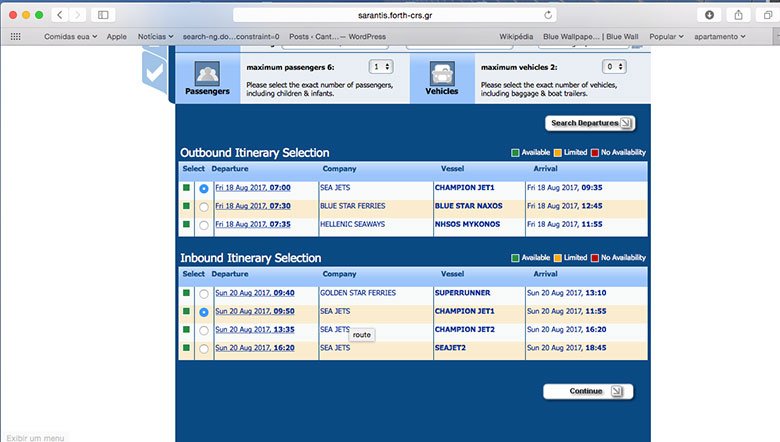This screenshot has width=780, height=442.
Task: Open Safari share button
Action: point(739,15)
